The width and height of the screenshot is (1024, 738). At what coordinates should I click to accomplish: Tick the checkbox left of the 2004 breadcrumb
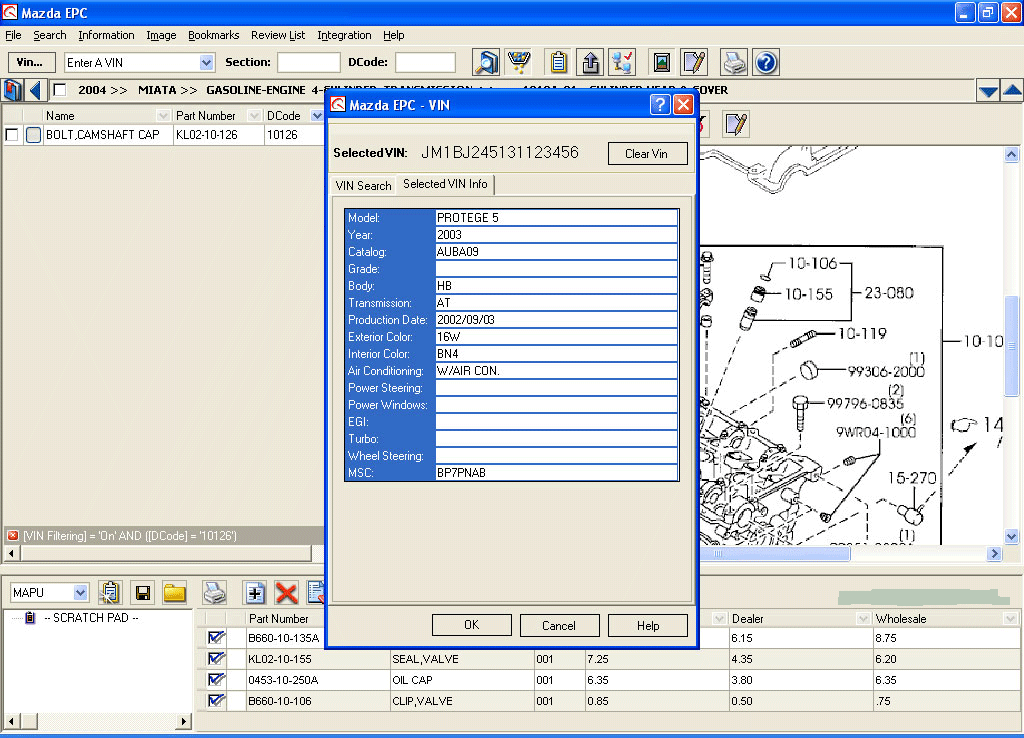click(59, 90)
